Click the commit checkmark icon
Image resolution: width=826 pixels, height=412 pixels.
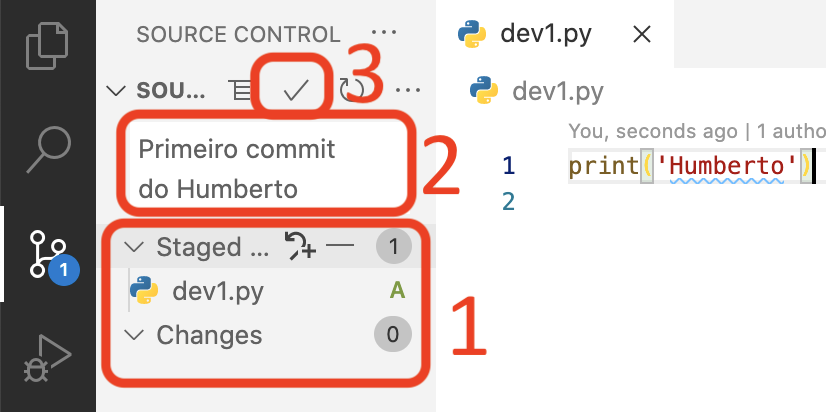(295, 91)
